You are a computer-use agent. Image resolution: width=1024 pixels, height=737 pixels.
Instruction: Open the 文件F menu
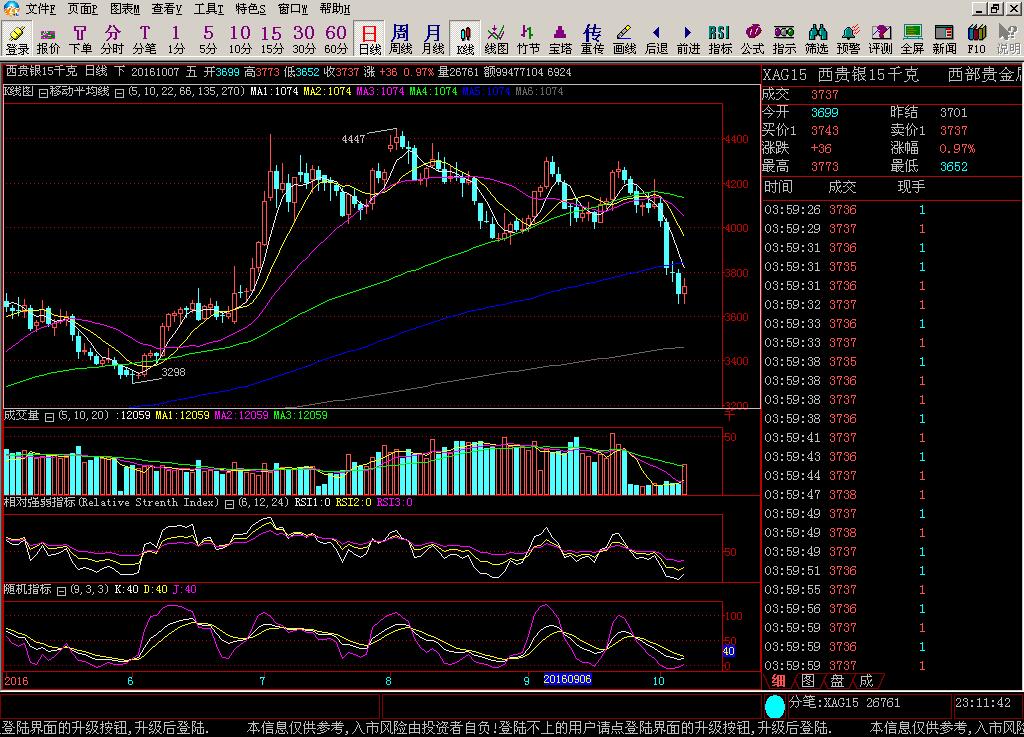point(40,8)
